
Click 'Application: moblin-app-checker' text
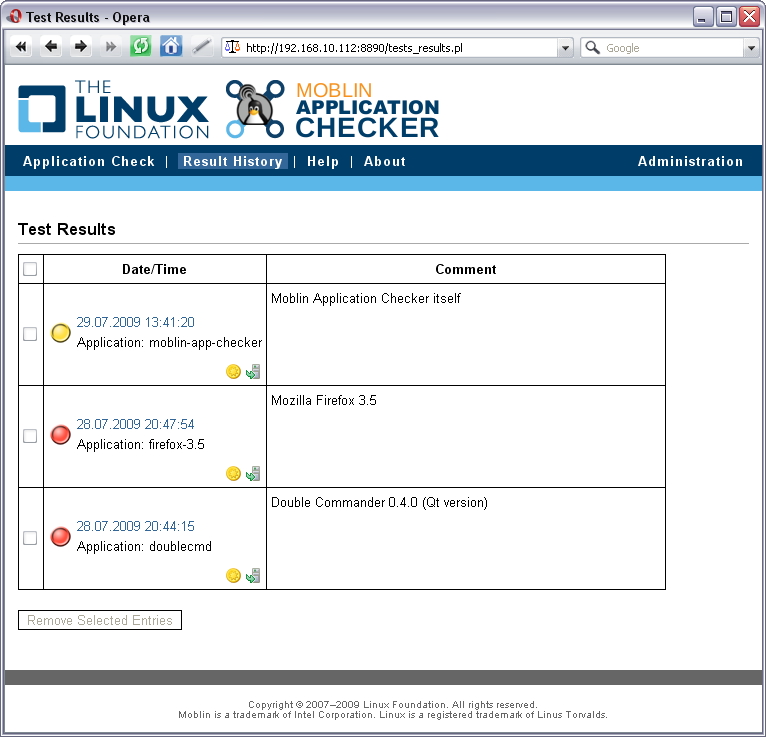pos(170,342)
